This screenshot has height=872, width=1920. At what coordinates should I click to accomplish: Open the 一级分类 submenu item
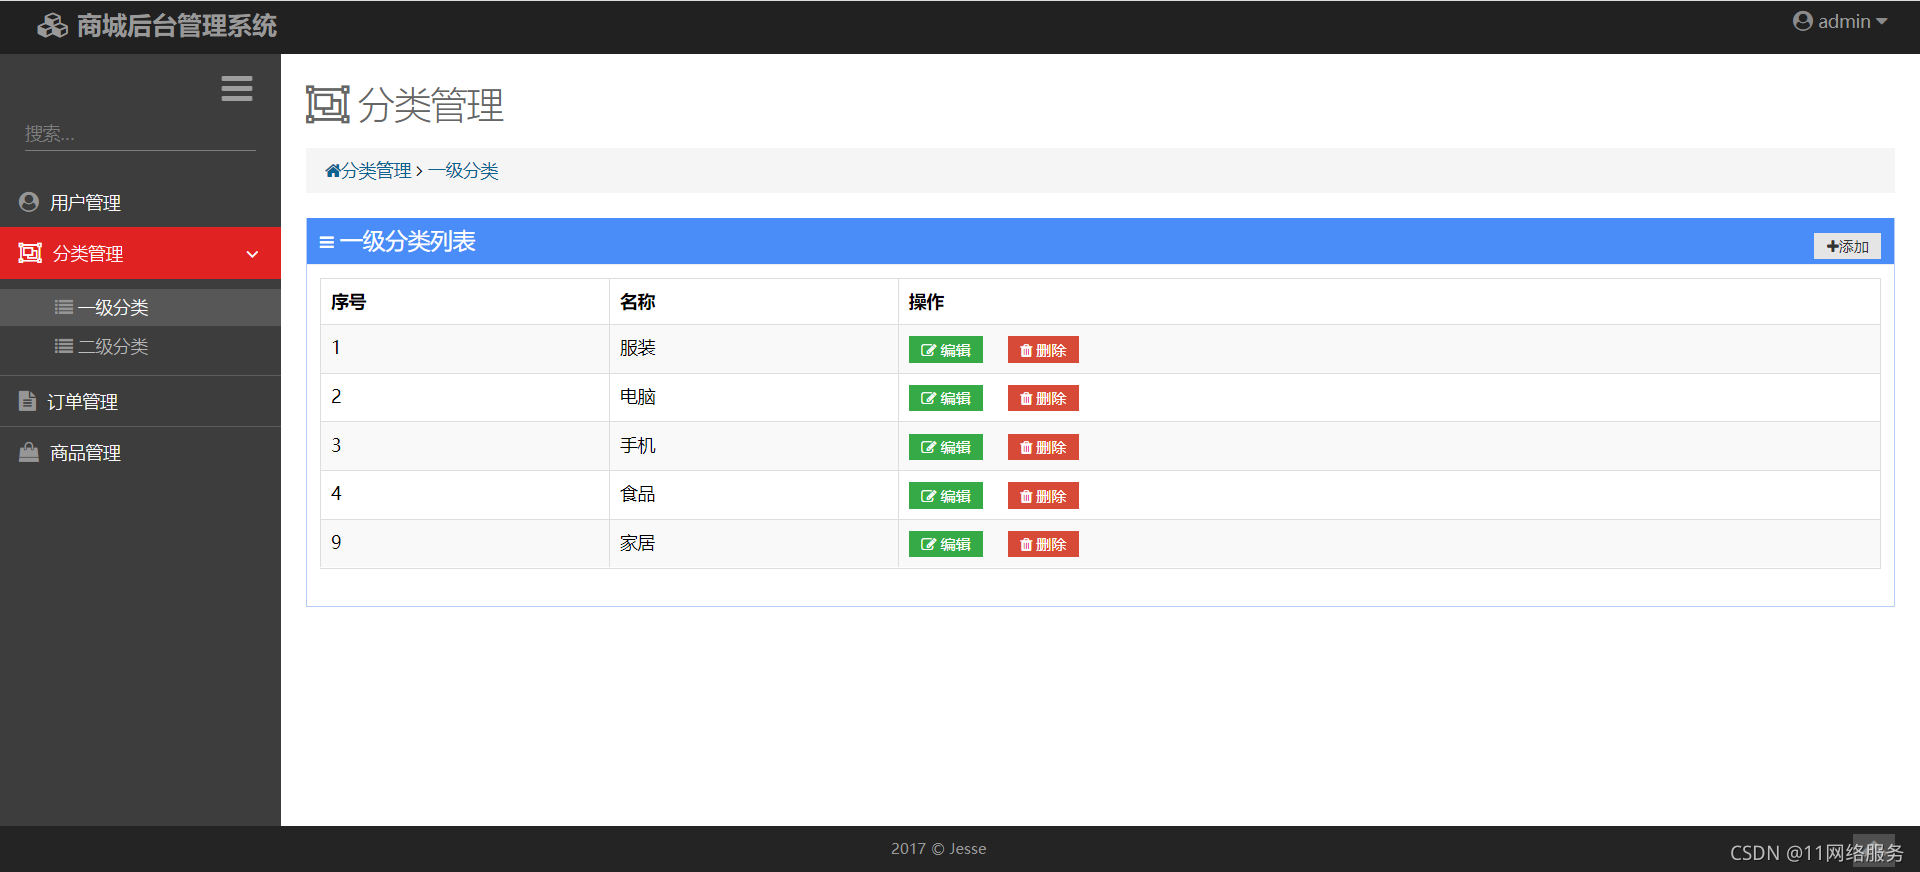[x=140, y=307]
